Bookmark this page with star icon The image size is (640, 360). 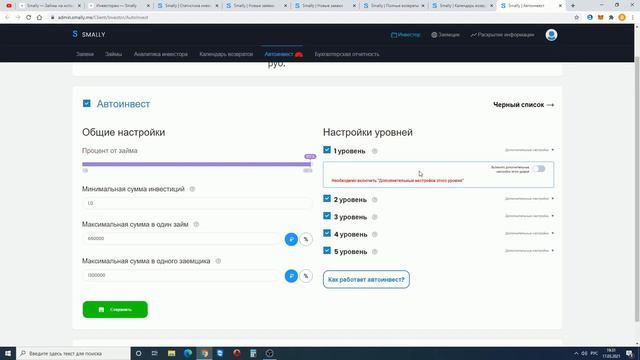[x=576, y=18]
